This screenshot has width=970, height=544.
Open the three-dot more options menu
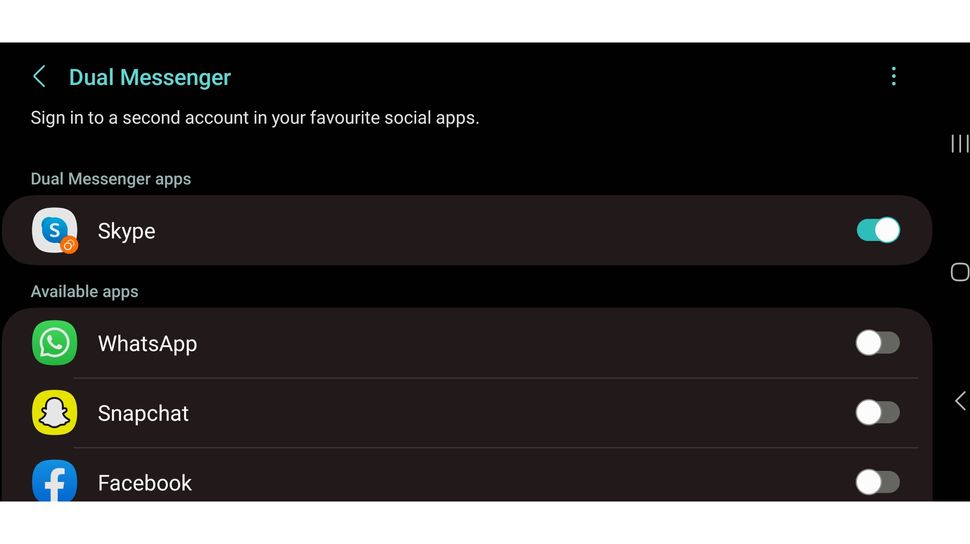893,77
